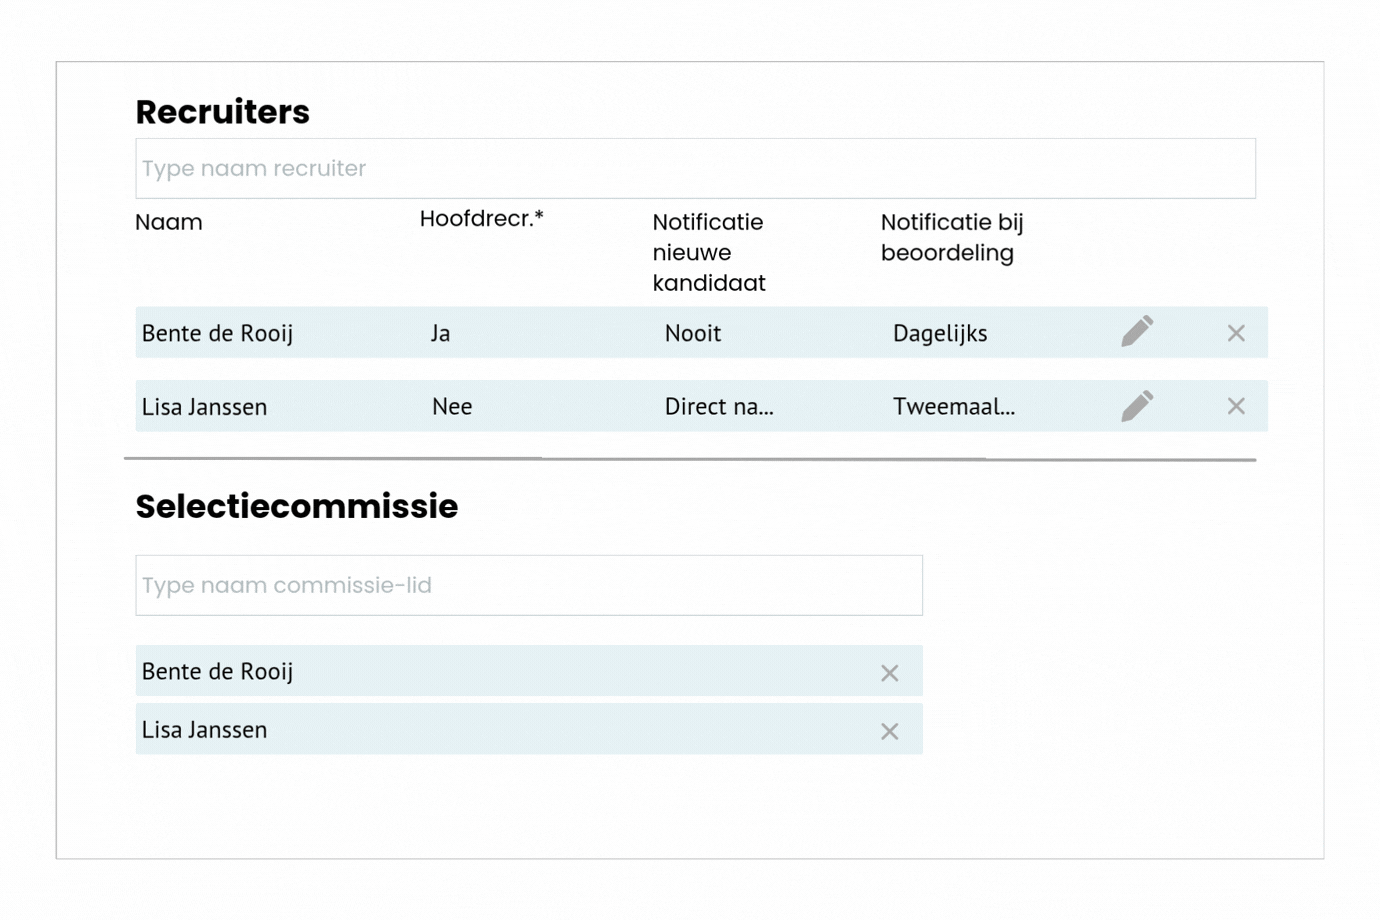The image size is (1380, 920).
Task: Edit recruiter Bente de Rooij with pencil icon
Action: pyautogui.click(x=1137, y=332)
